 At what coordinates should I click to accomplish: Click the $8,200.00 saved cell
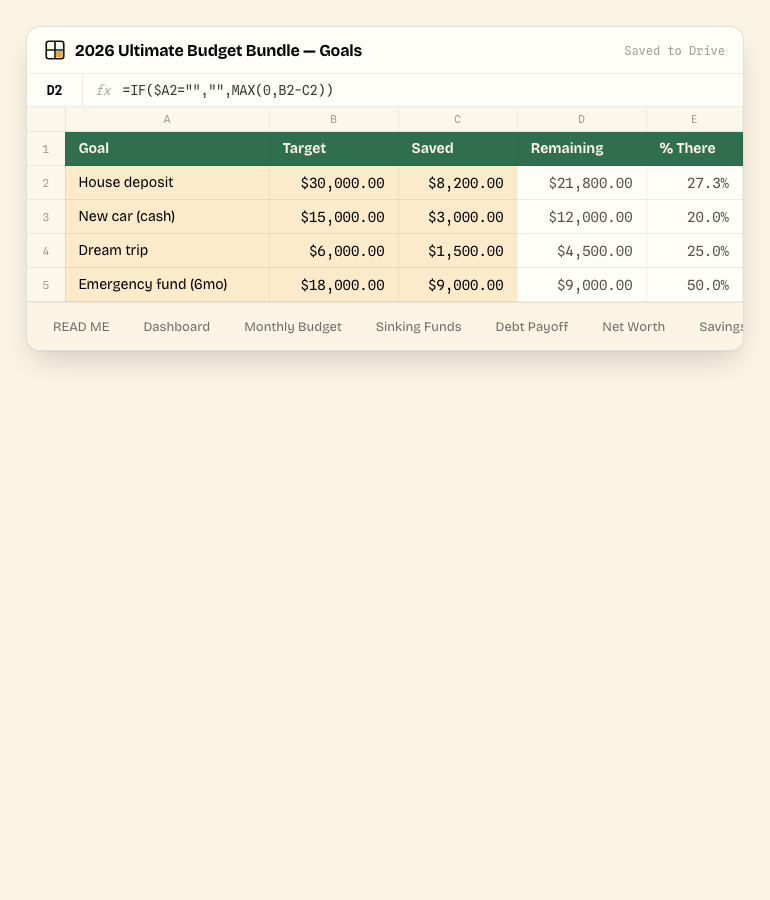click(x=457, y=183)
